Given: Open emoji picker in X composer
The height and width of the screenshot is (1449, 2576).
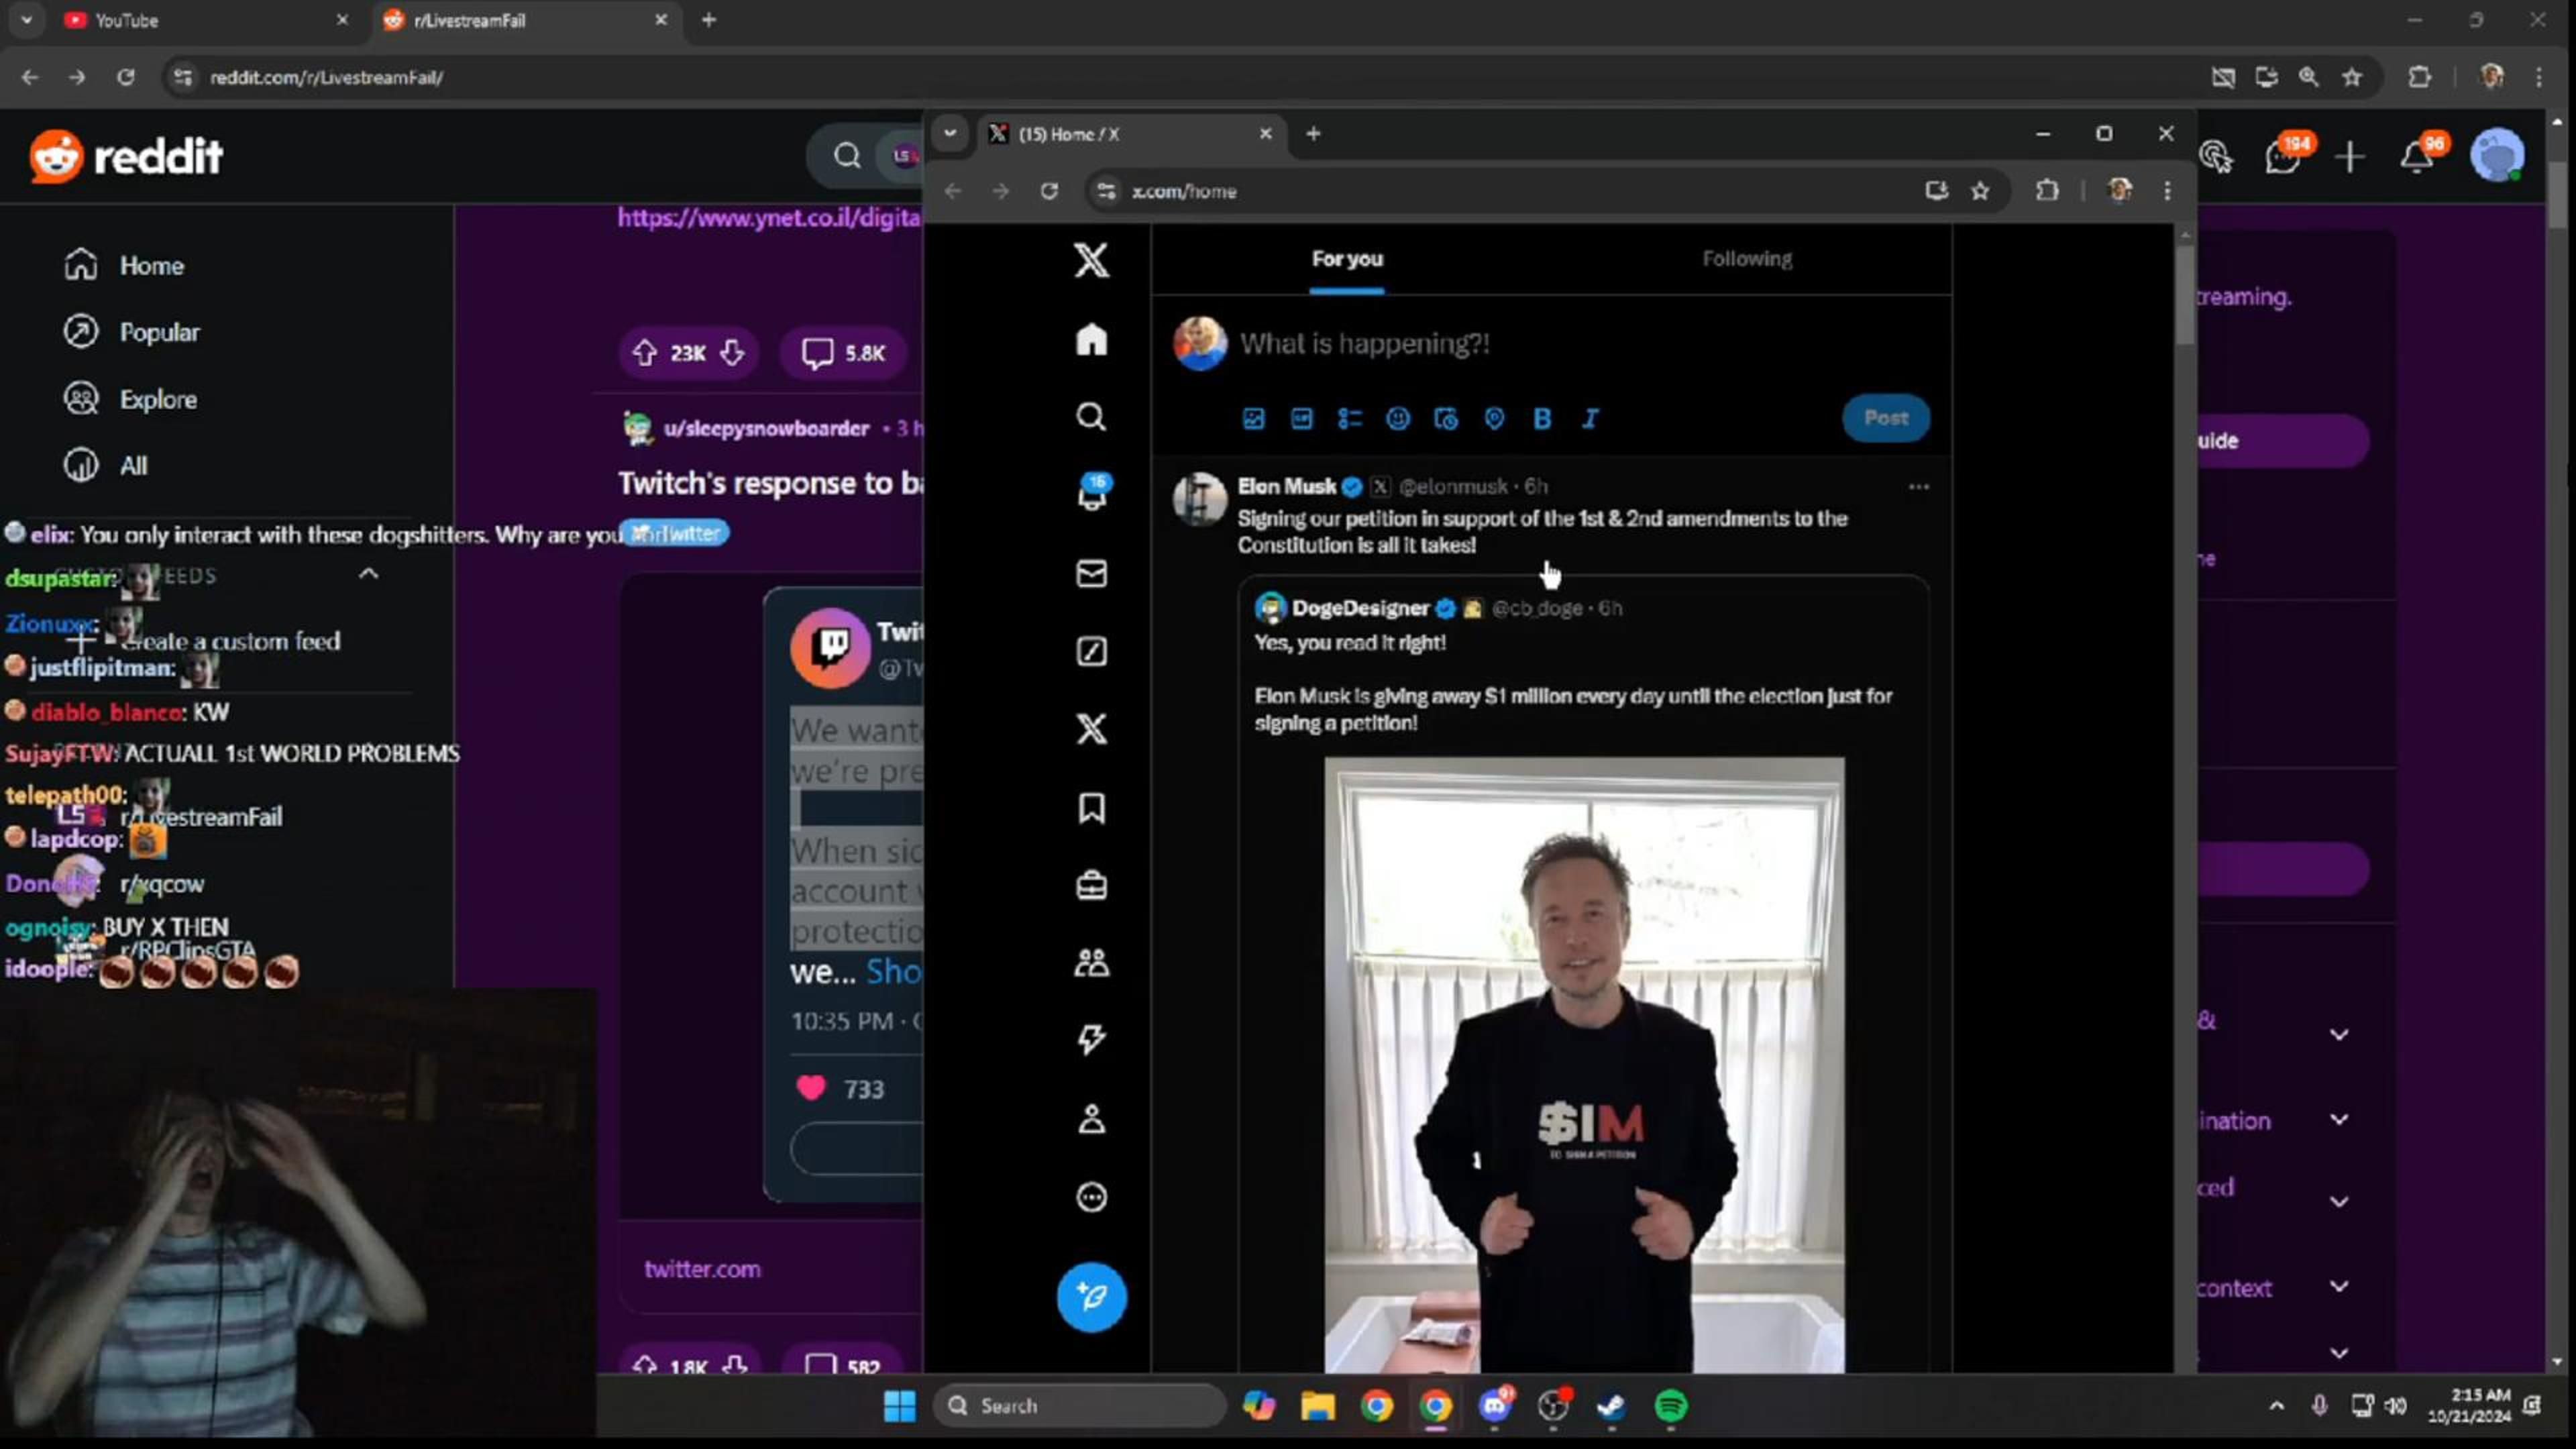Looking at the screenshot, I should [x=1397, y=419].
